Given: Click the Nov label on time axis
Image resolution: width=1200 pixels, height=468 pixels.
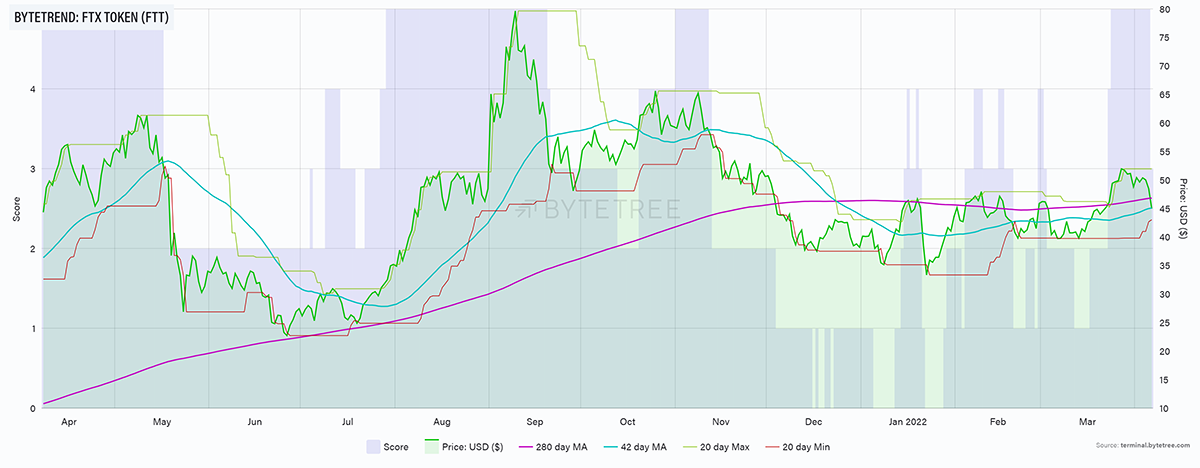Looking at the screenshot, I should coord(721,422).
